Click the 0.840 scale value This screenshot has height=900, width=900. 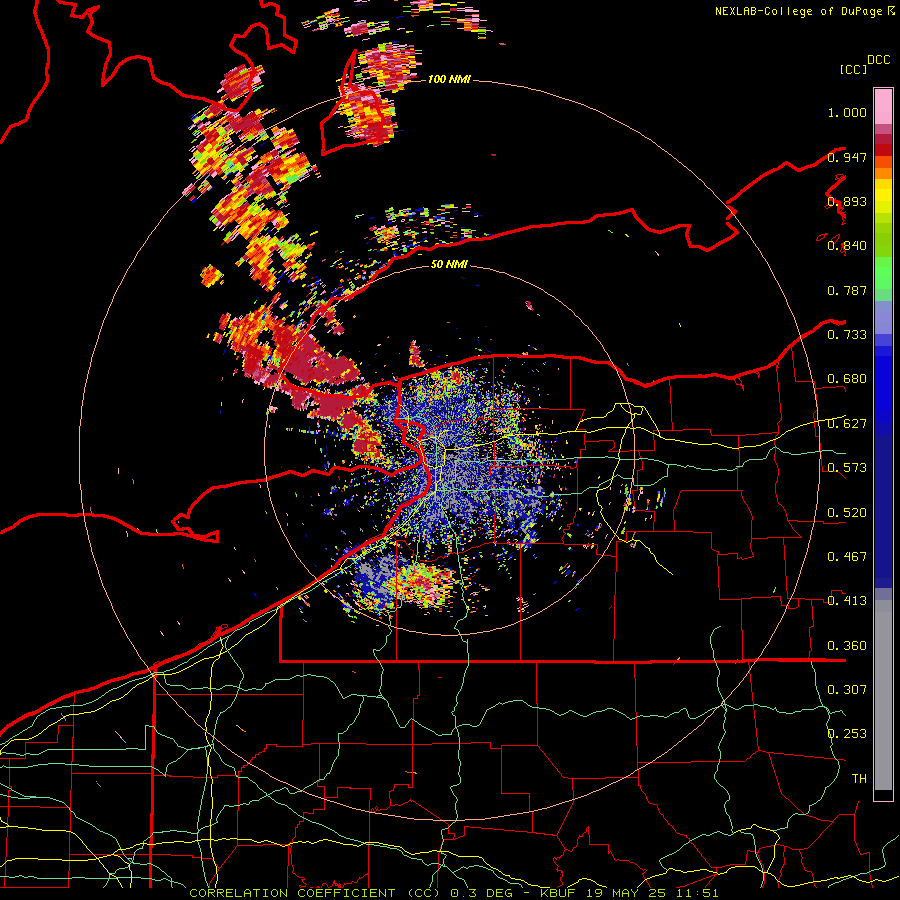point(847,246)
